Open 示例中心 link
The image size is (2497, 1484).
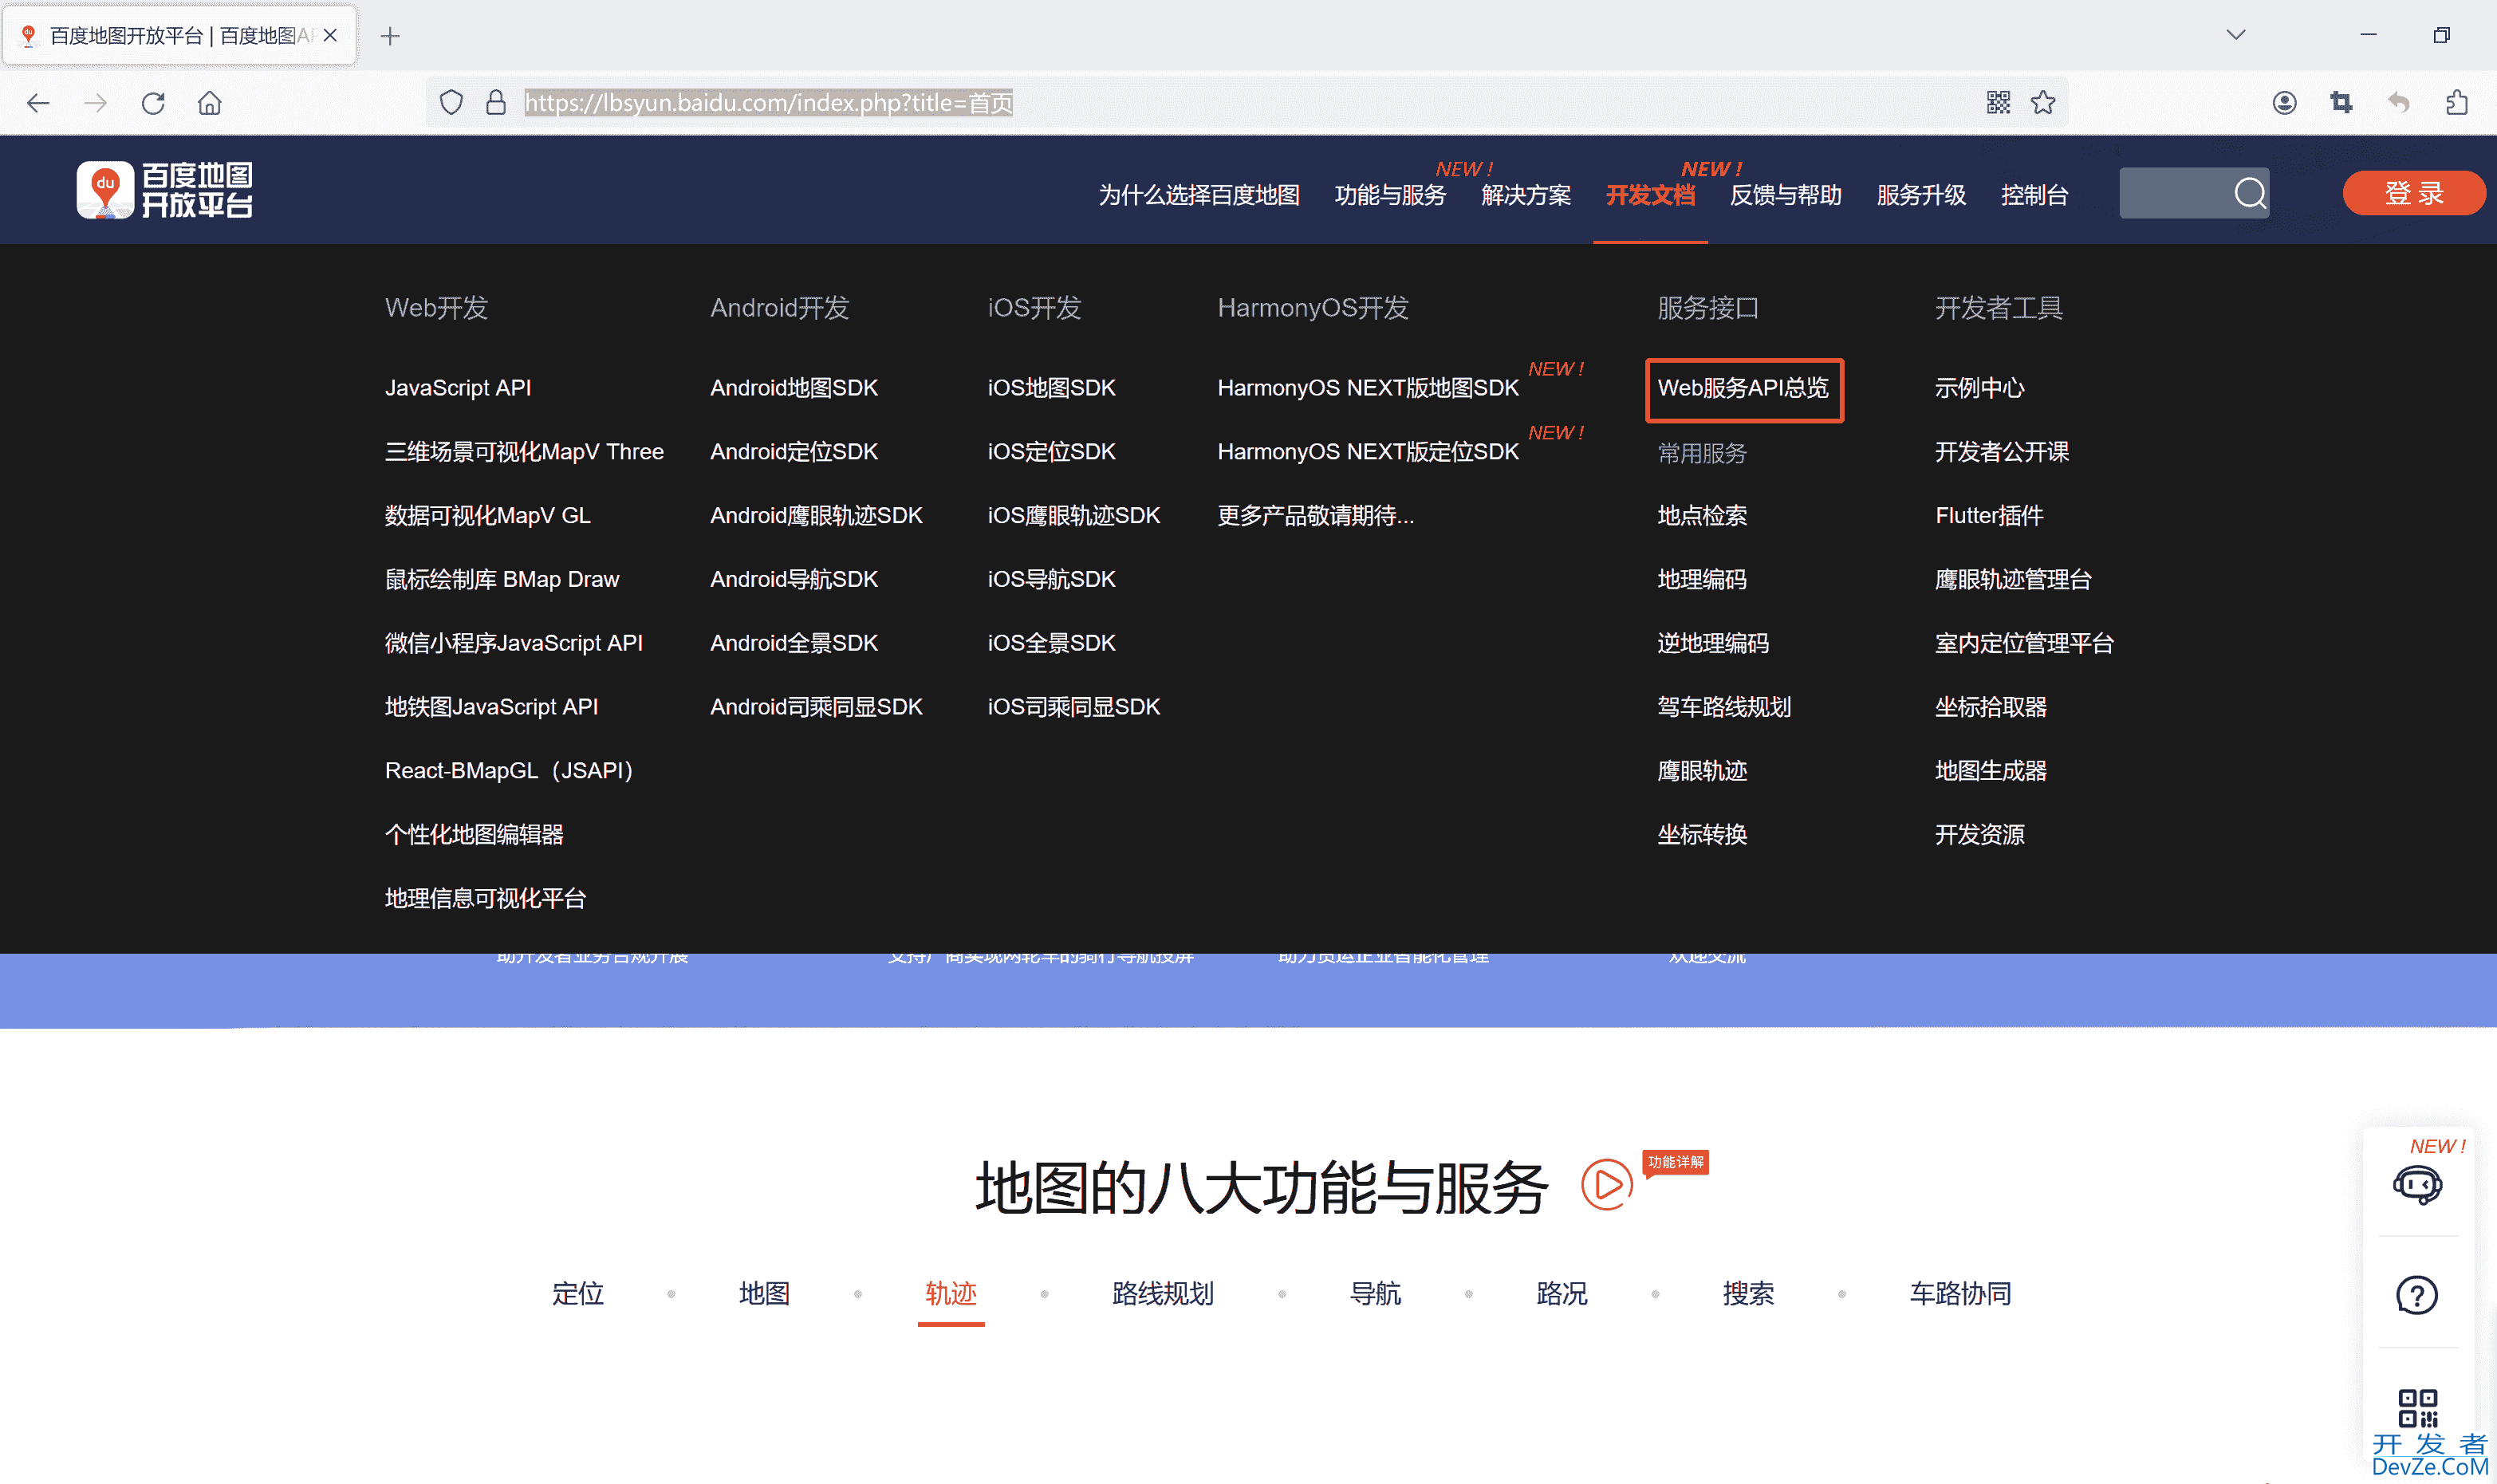1979,388
